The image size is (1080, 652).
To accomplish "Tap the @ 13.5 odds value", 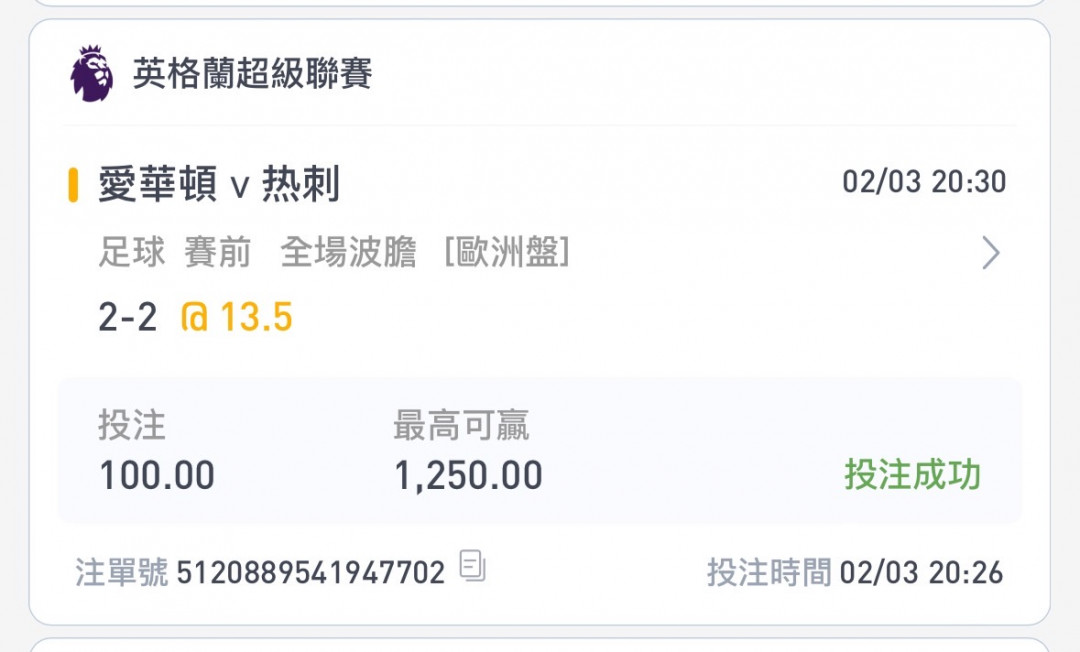I will click(236, 317).
